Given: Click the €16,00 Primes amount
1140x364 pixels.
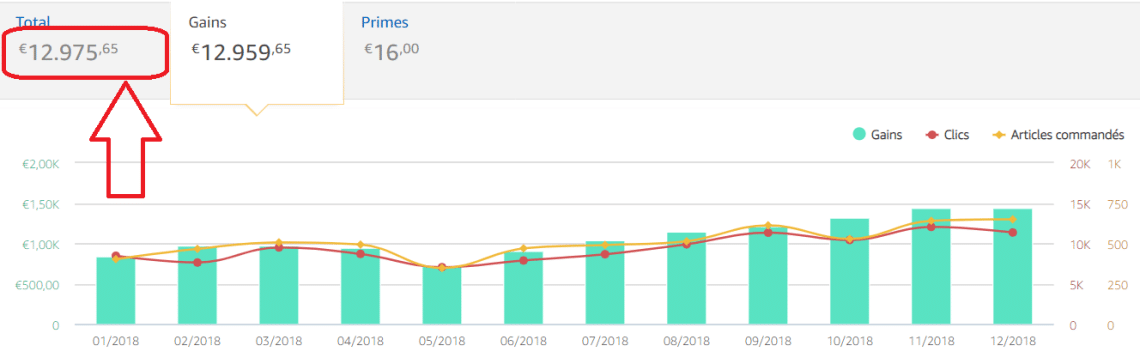Looking at the screenshot, I should click(x=391, y=51).
